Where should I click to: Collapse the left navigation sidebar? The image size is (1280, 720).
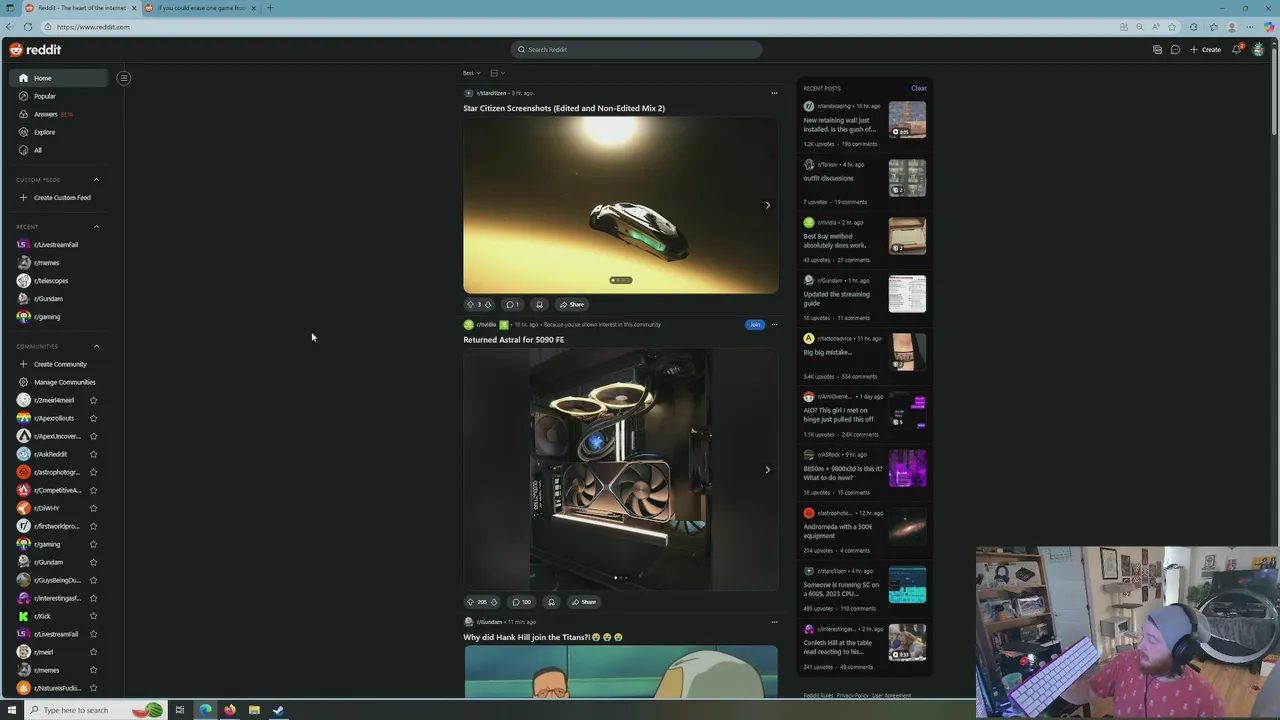124,78
